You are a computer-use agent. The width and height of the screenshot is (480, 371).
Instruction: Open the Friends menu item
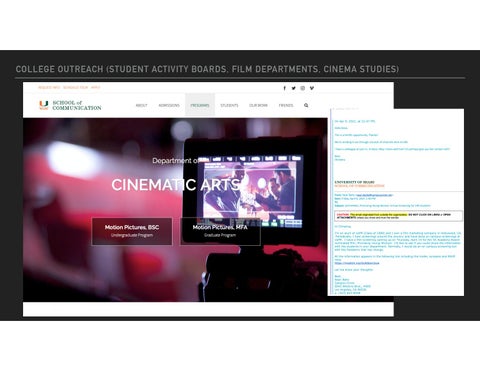(286, 105)
